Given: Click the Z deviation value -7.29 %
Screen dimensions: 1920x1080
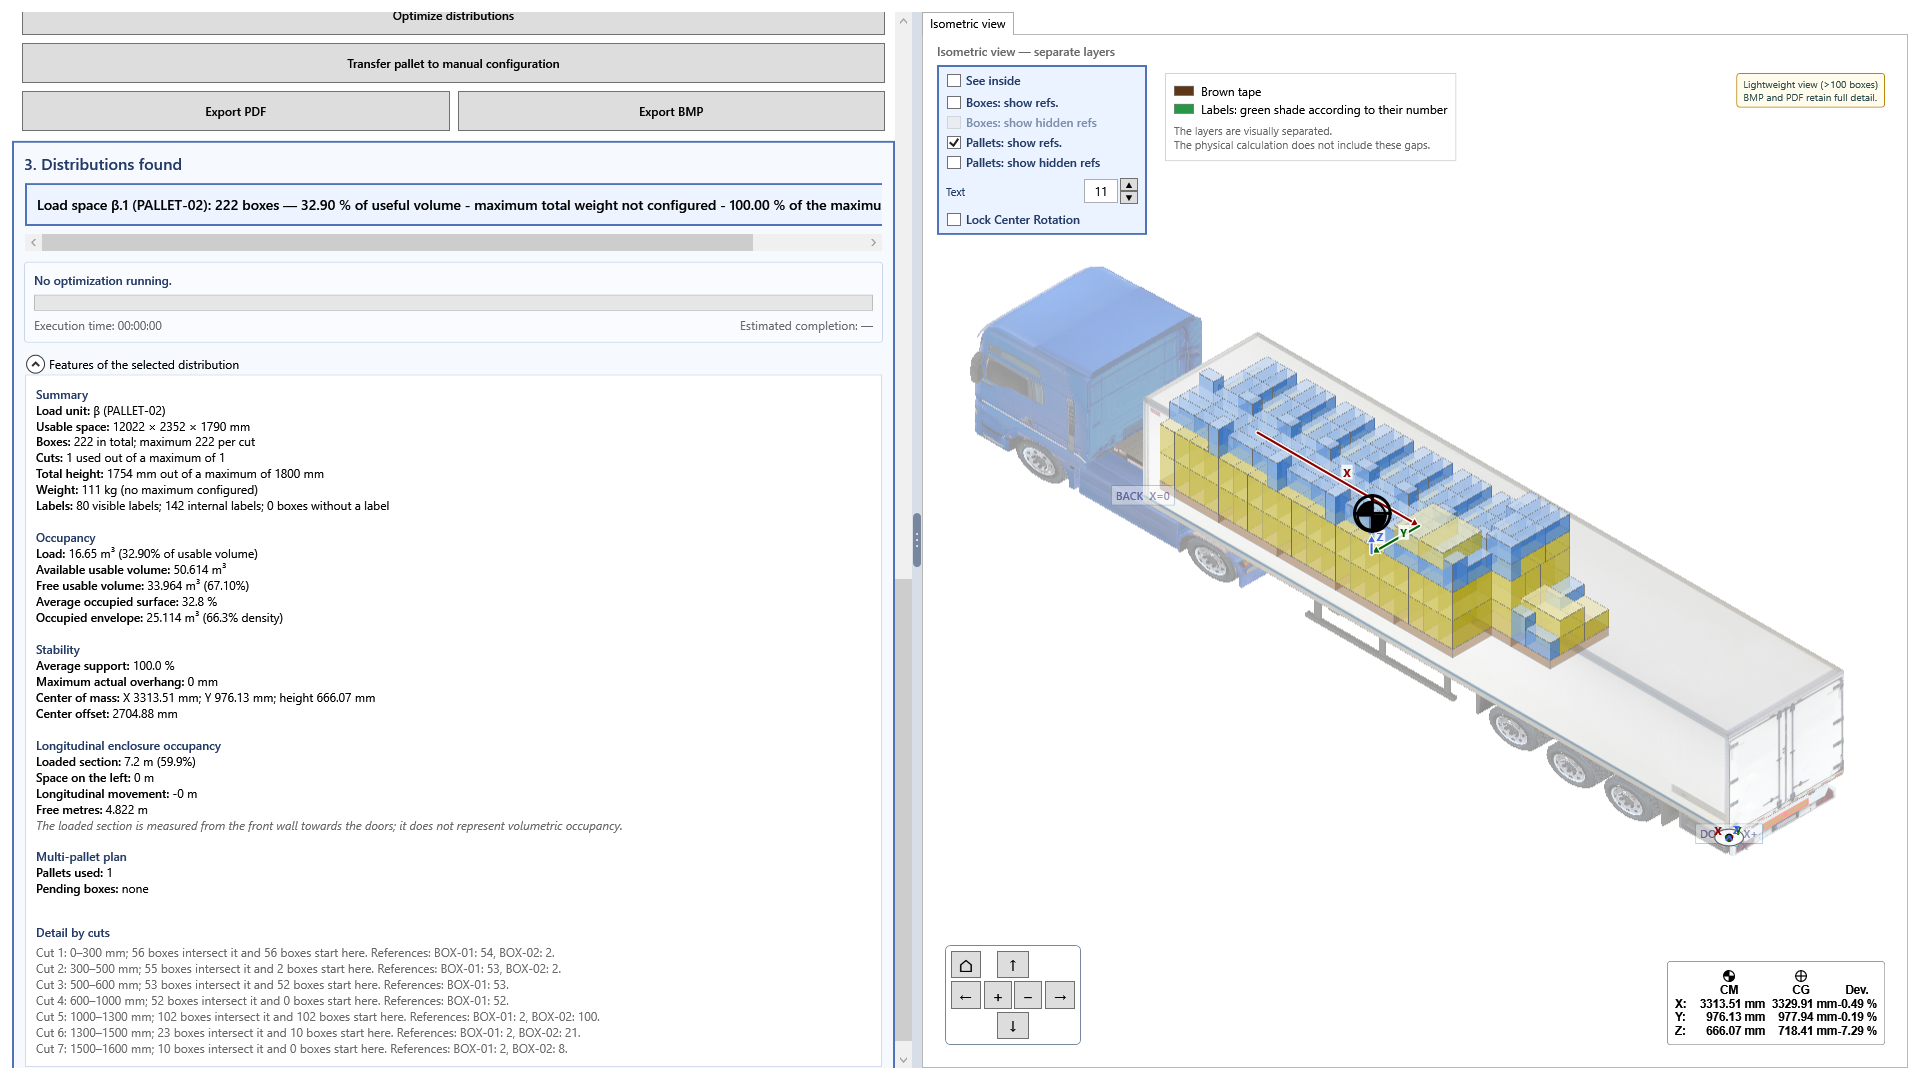Looking at the screenshot, I should click(1859, 1031).
